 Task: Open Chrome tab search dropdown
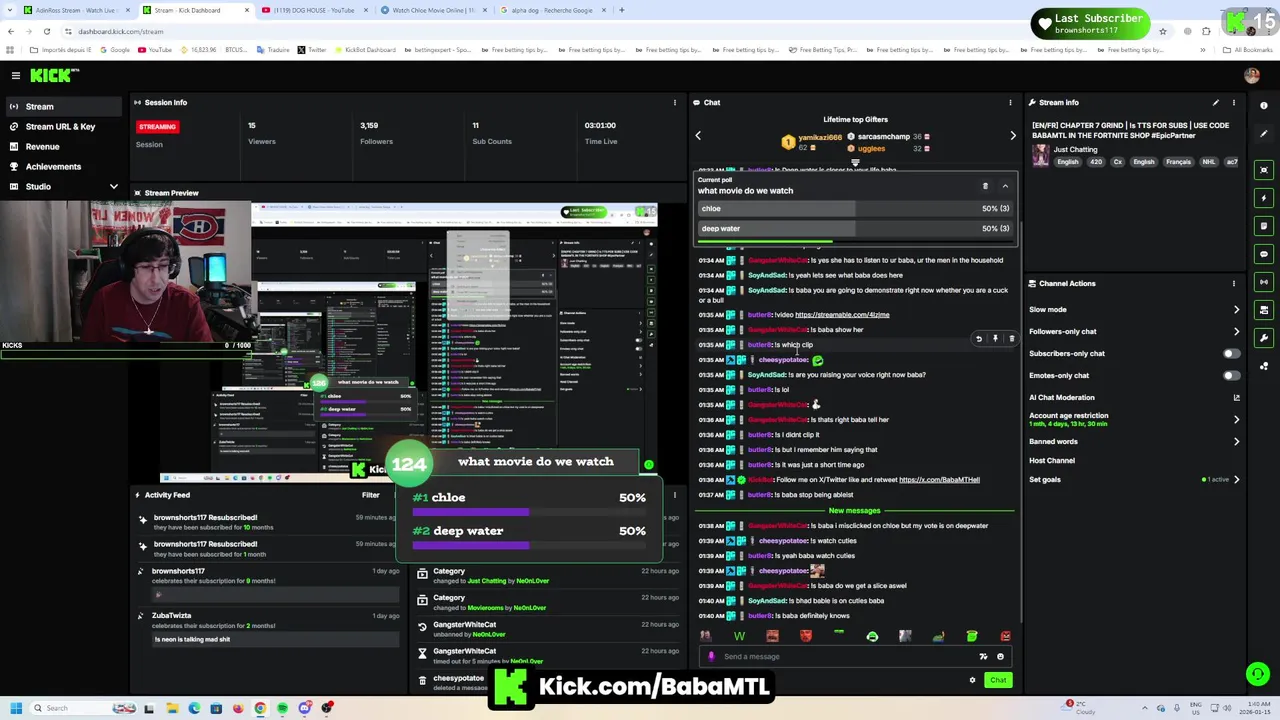tap(11, 10)
